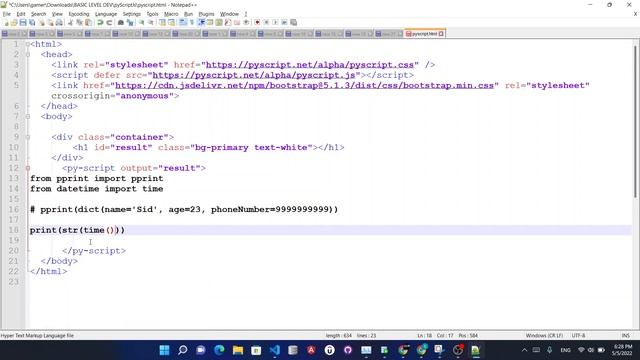The image size is (640, 360).
Task: Click the Paste toolbar icon
Action: [88, 22]
